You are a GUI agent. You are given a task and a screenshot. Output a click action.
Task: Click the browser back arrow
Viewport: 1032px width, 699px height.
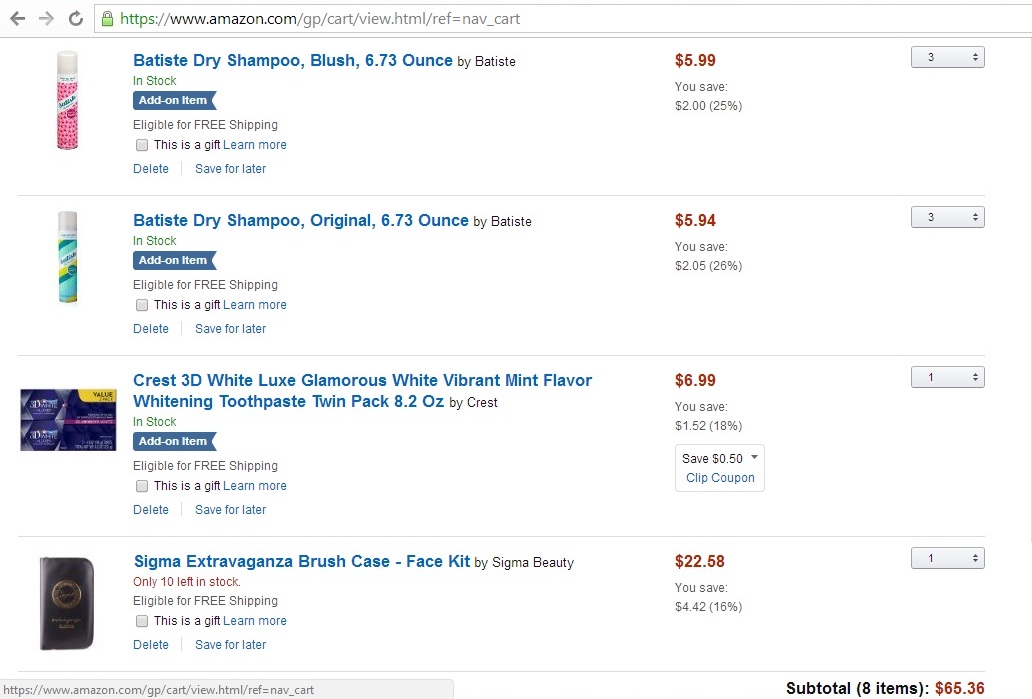[17, 19]
